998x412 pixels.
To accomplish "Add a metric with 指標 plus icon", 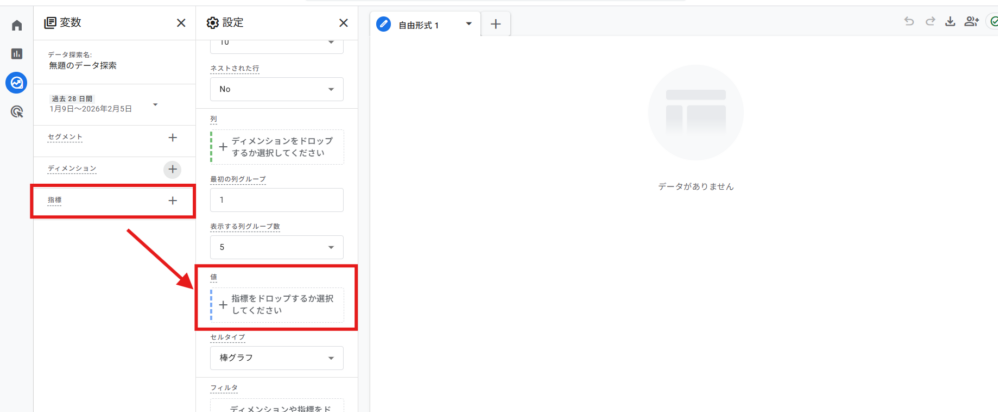I will click(x=172, y=201).
